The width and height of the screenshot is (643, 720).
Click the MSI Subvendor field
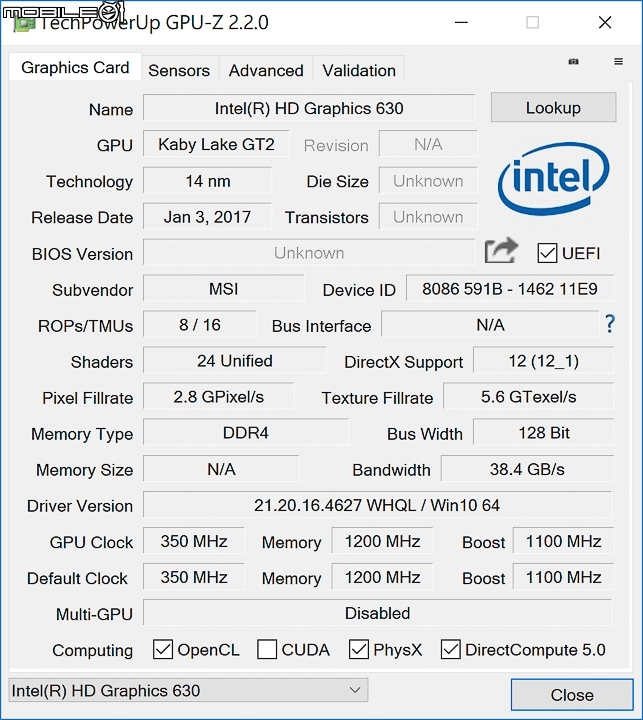[x=224, y=288]
